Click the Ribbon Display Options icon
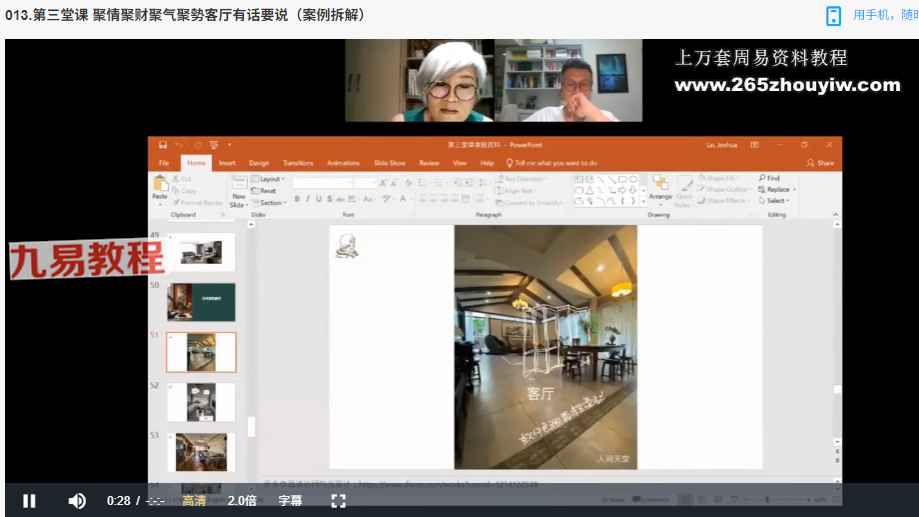The height and width of the screenshot is (517, 919). pos(755,145)
